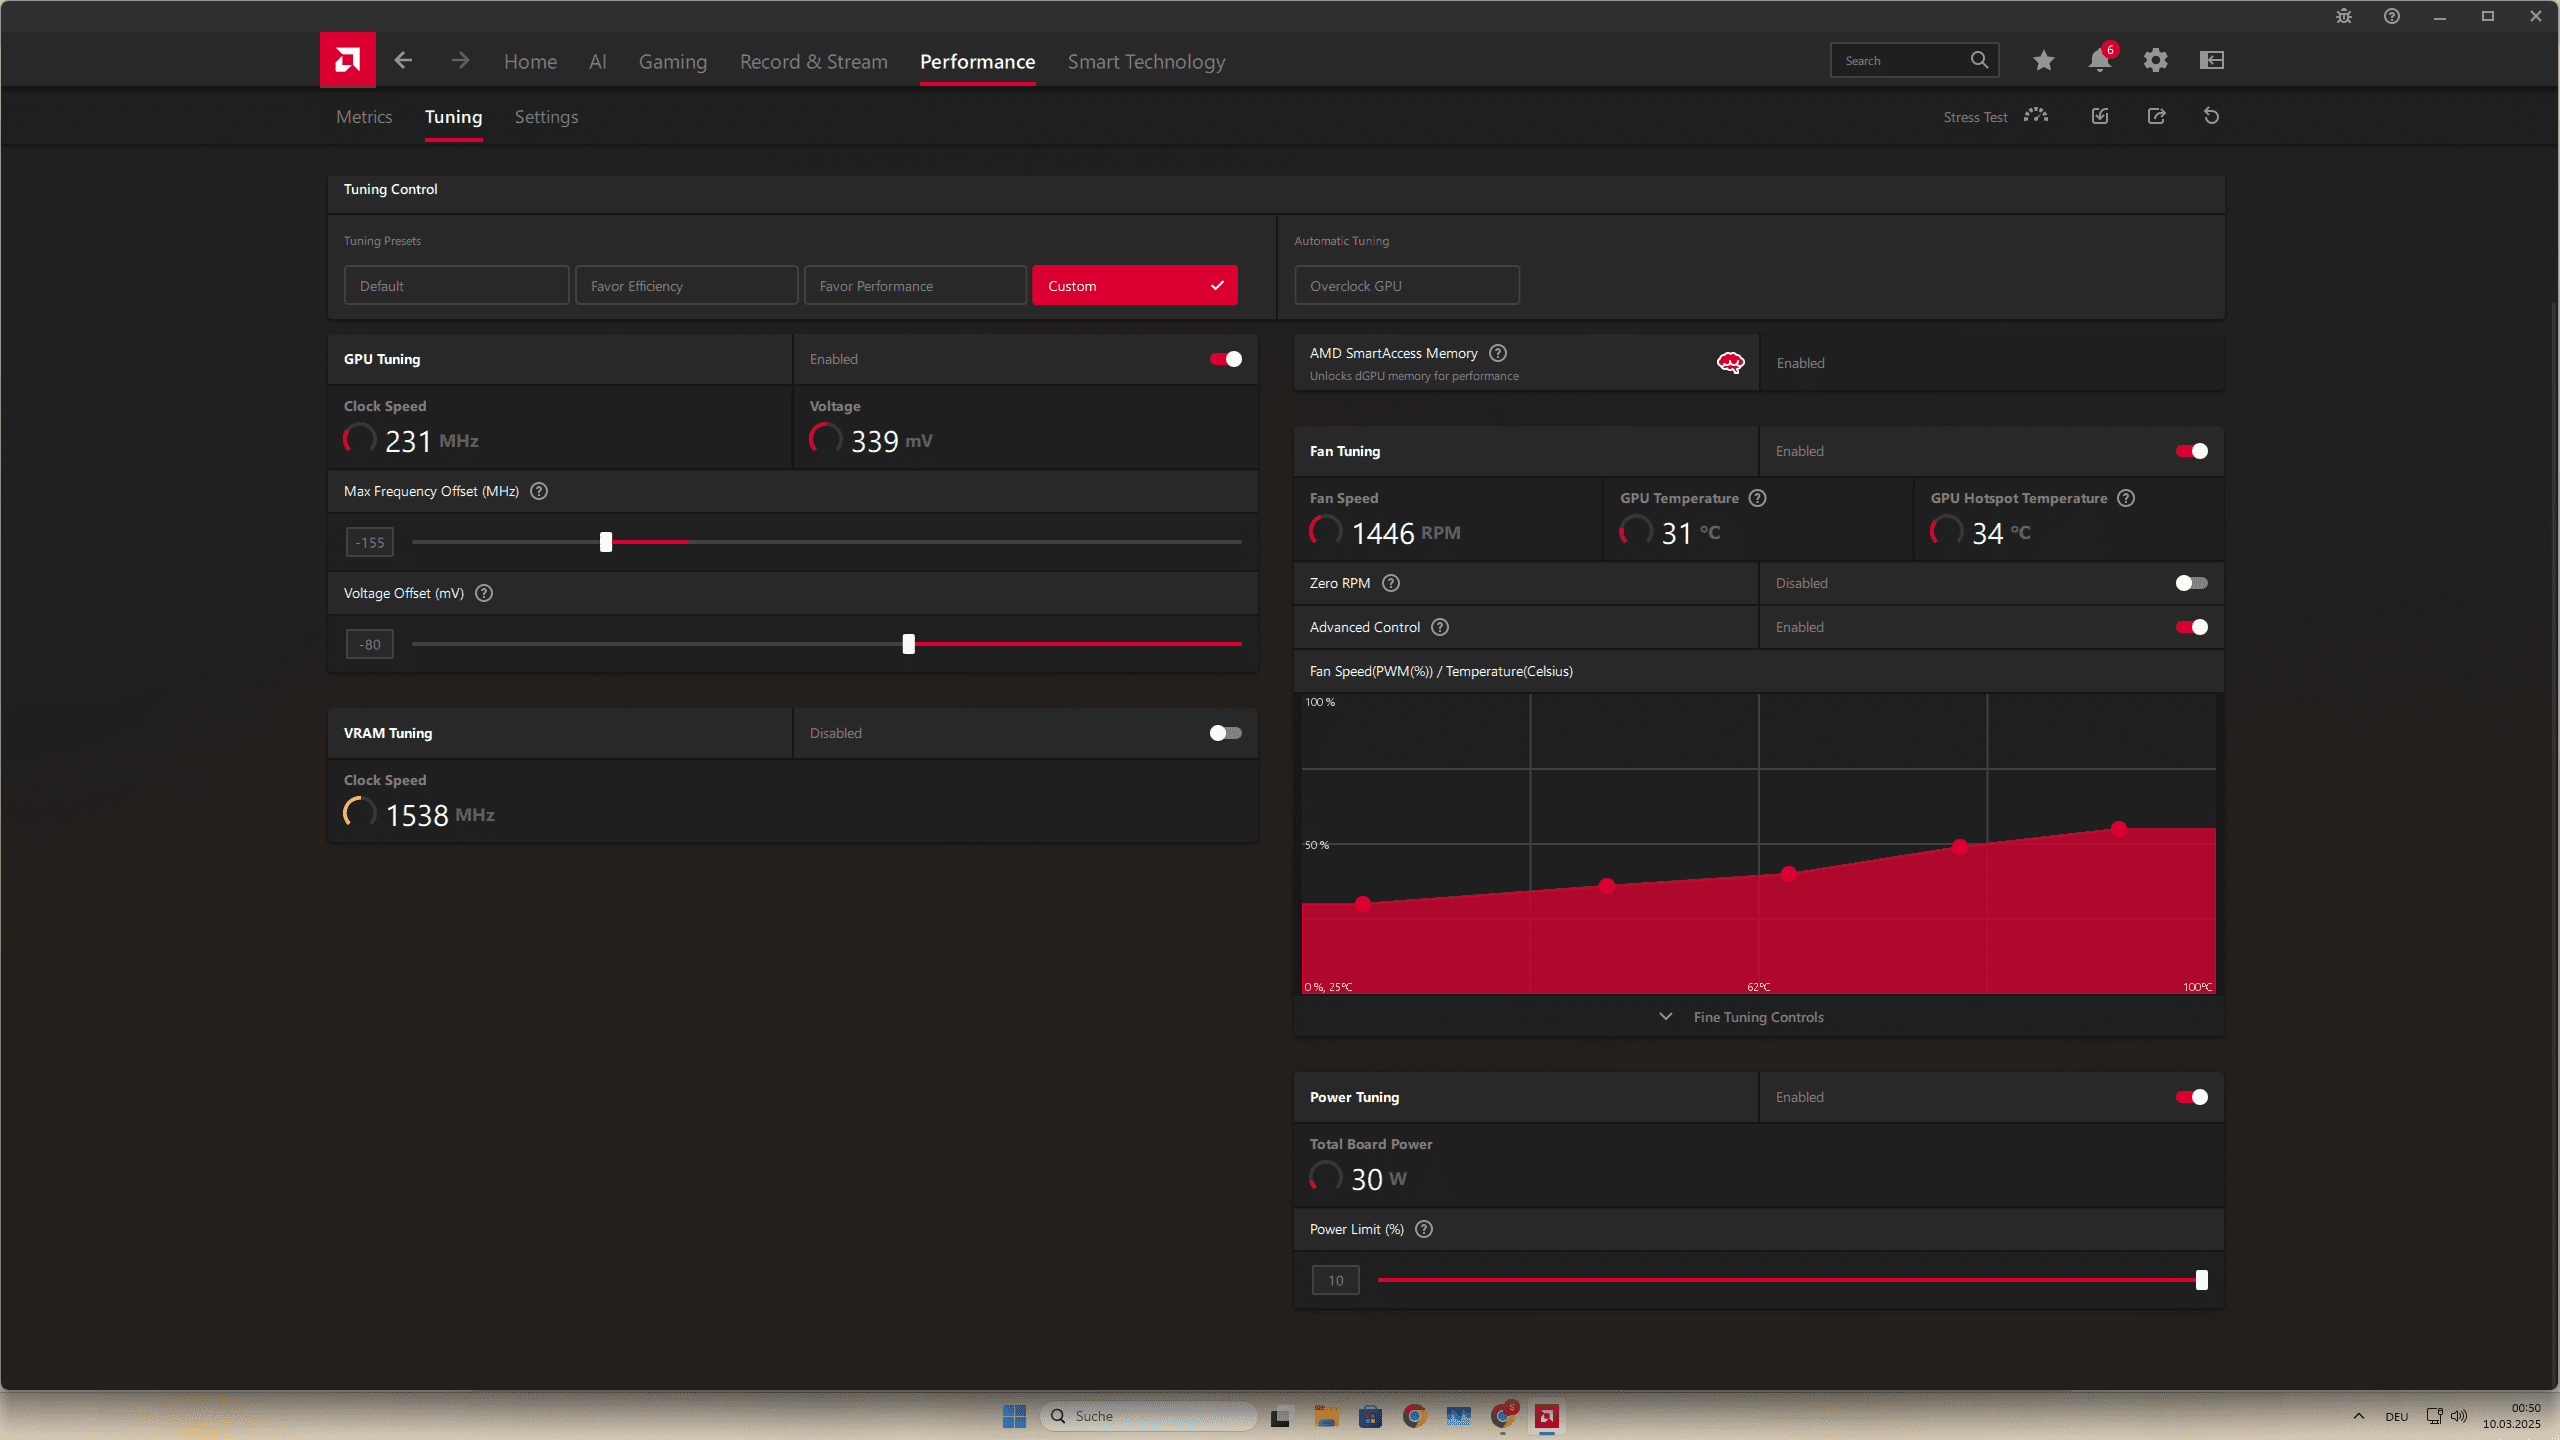
Task: Open the Gaming tab
Action: point(673,61)
